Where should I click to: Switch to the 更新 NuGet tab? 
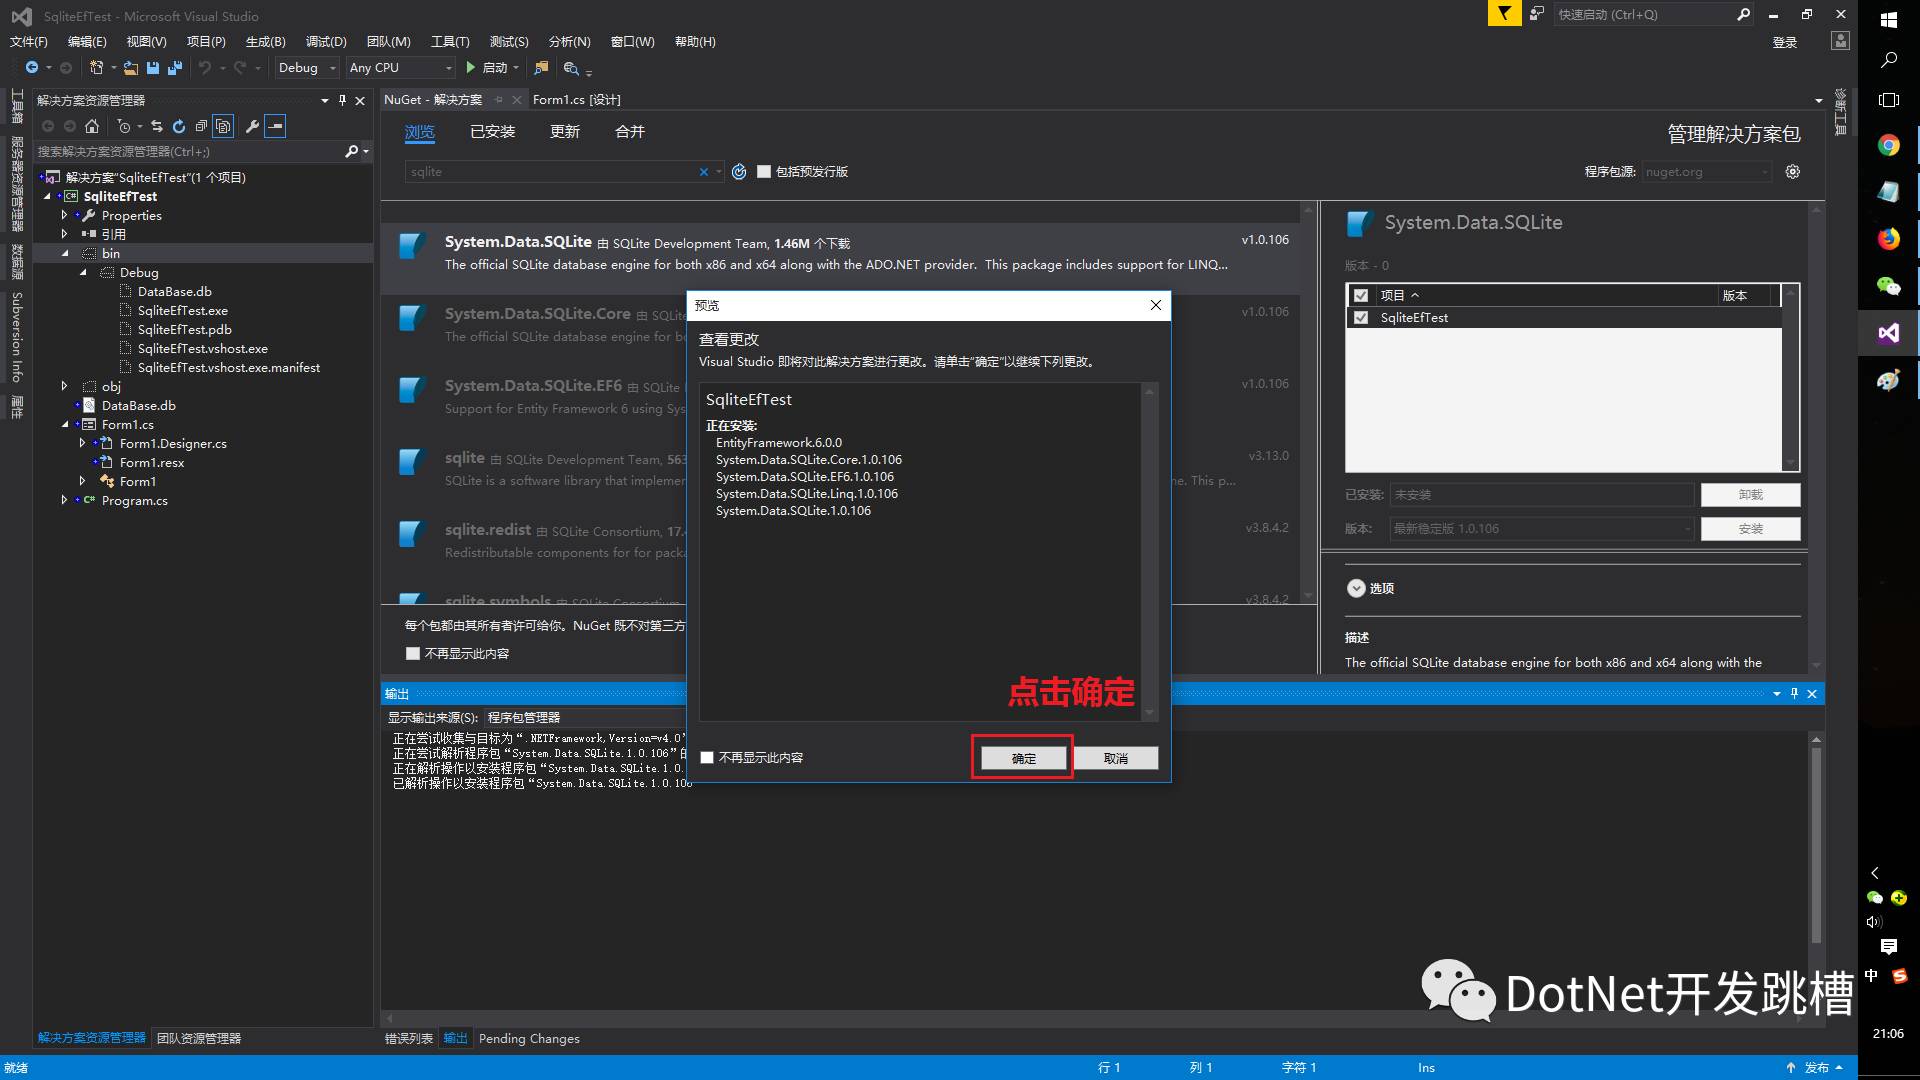[x=565, y=132]
